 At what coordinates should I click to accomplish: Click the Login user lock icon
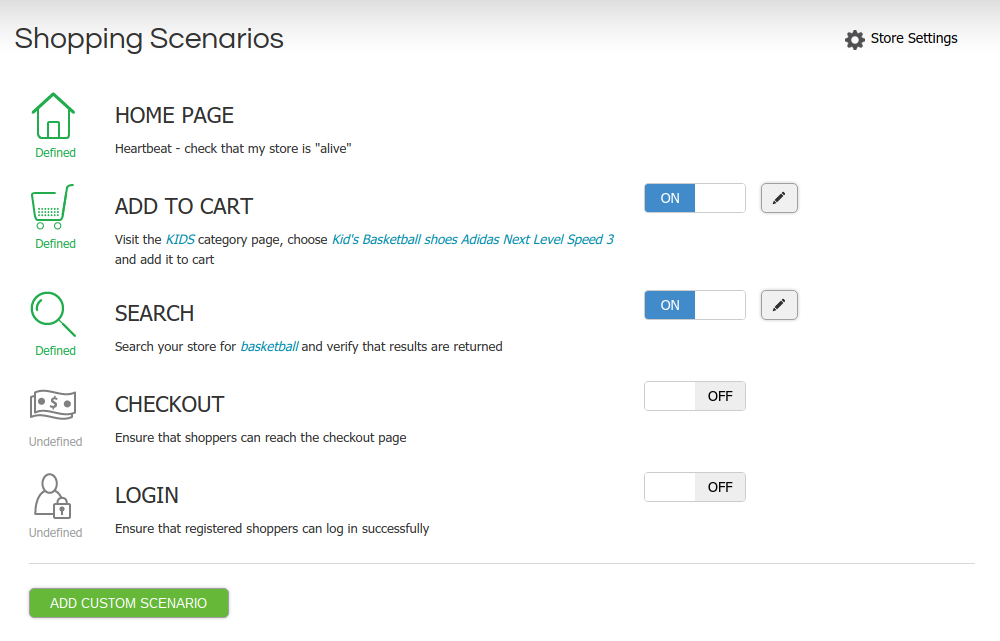[x=54, y=495]
